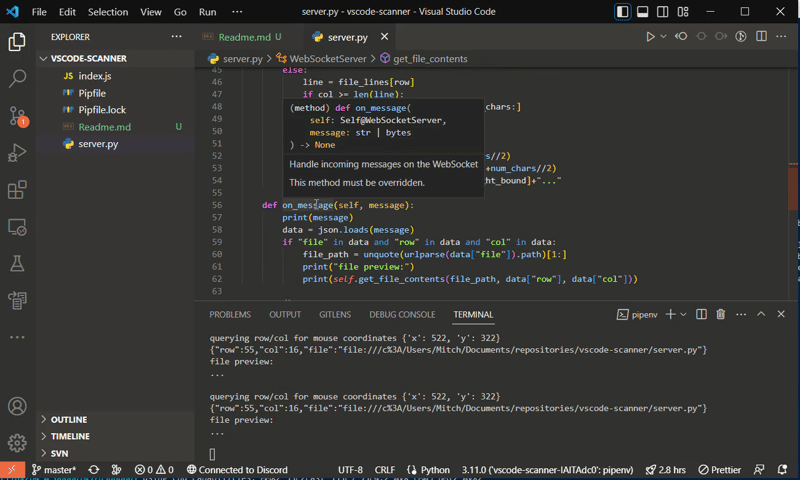This screenshot has height=480, width=800.
Task: Open the Explorer view in activity bar
Action: (17, 42)
